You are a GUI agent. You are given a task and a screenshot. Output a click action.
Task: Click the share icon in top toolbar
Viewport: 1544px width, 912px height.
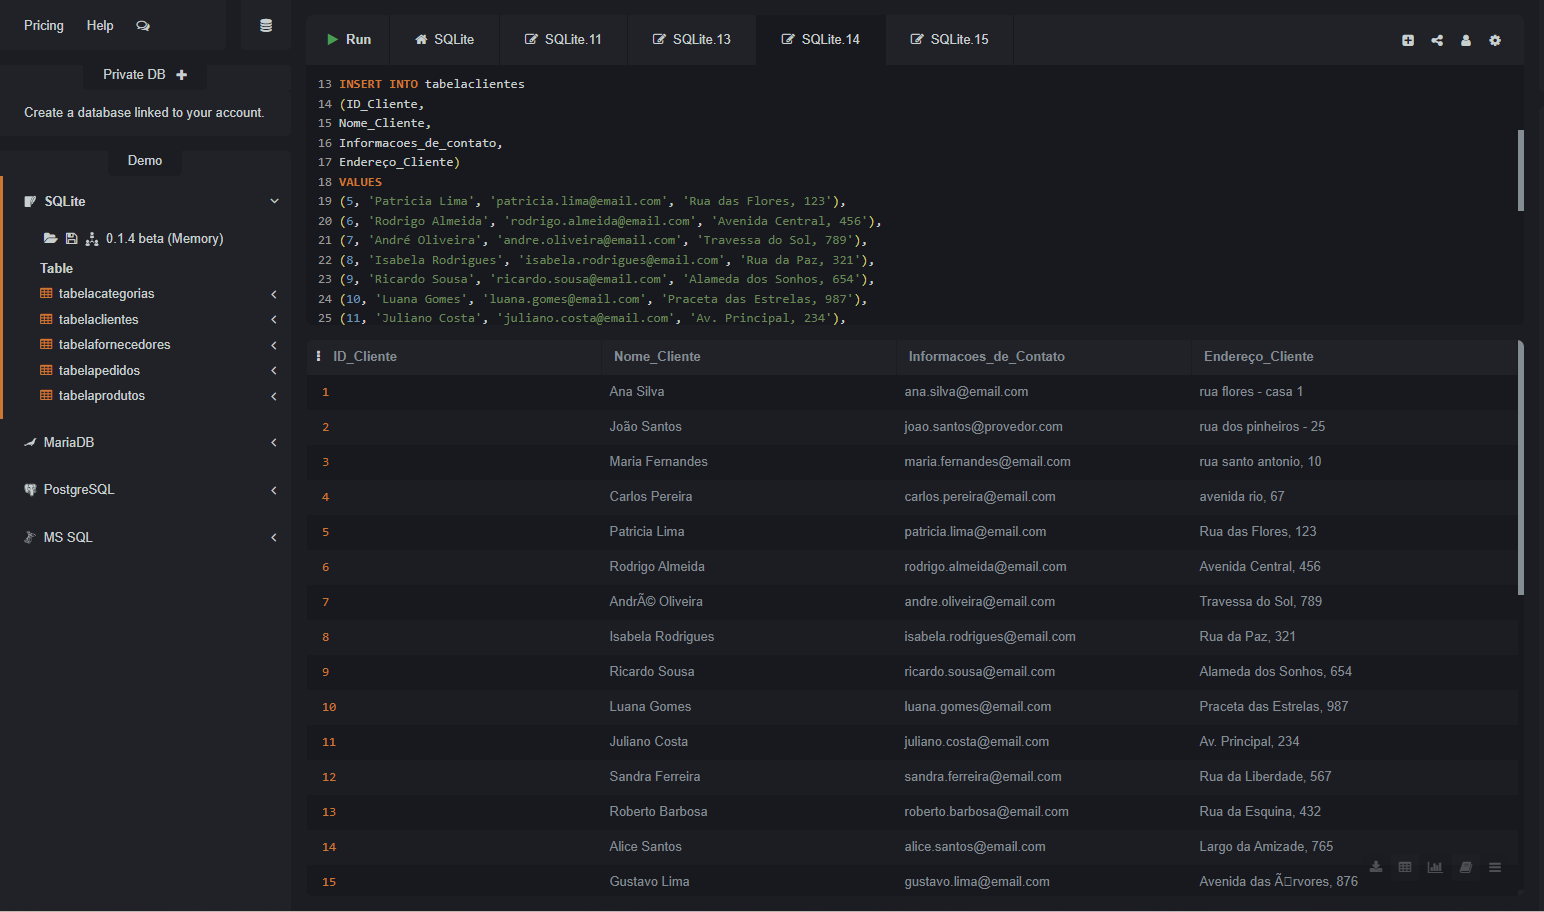point(1437,41)
